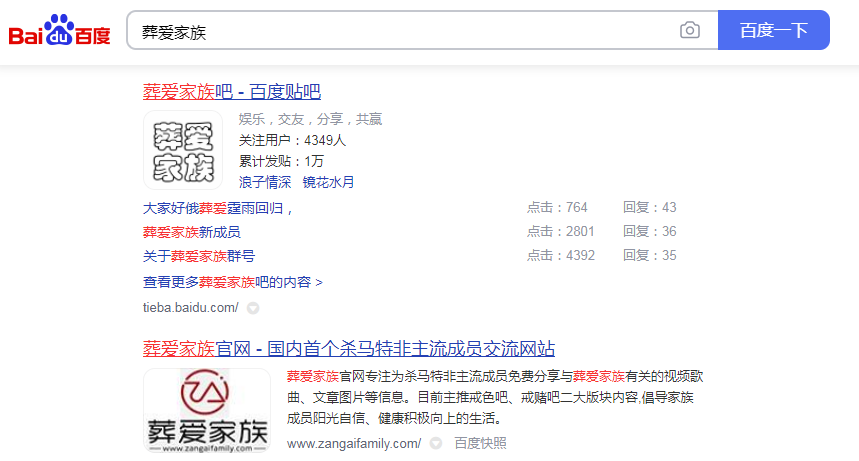Open post 关于葬爱家族群号
This screenshot has width=859, height=461.
click(x=199, y=256)
